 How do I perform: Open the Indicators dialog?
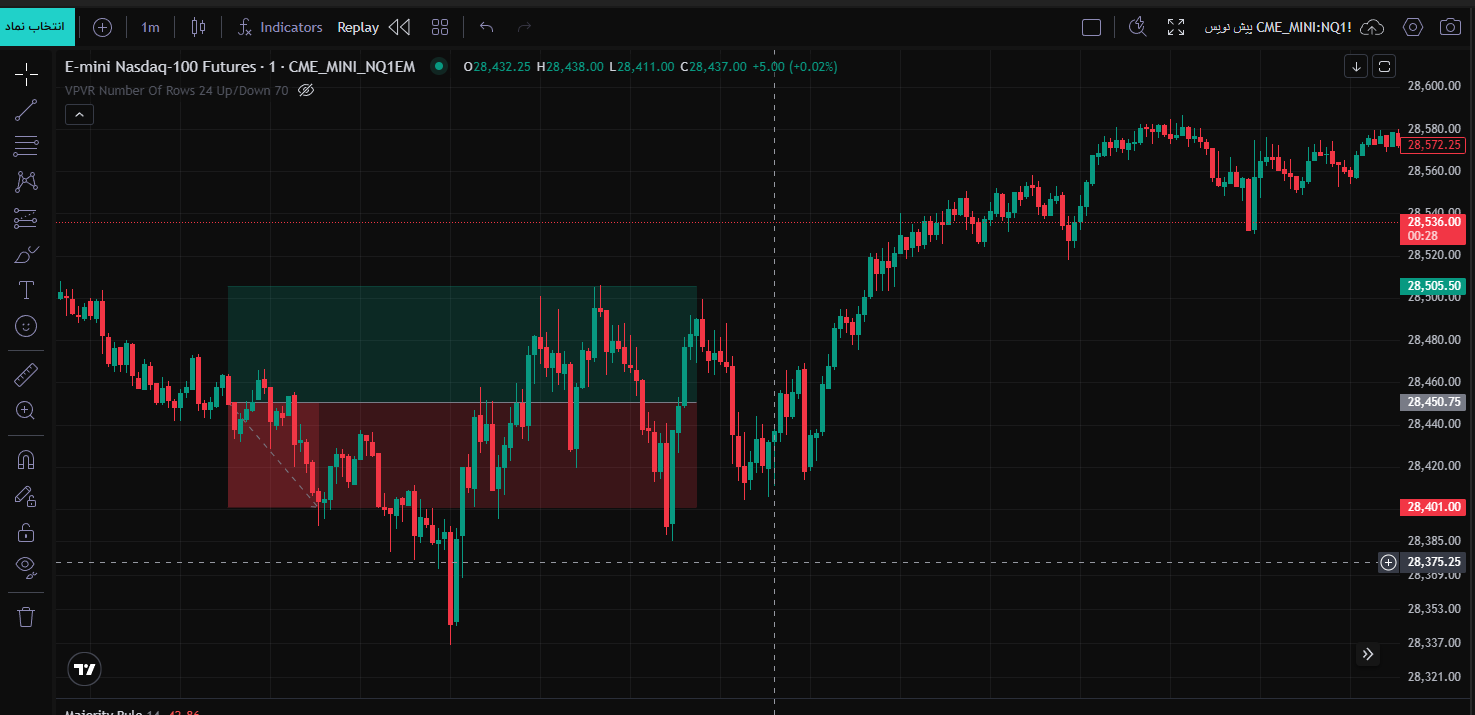tap(291, 27)
